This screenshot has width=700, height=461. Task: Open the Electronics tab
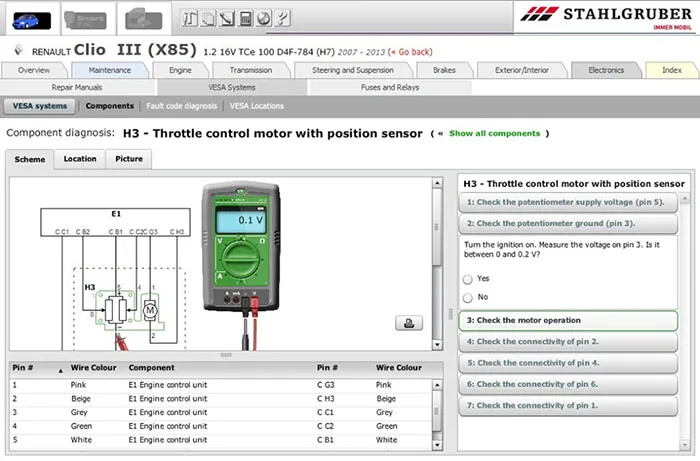pos(606,71)
